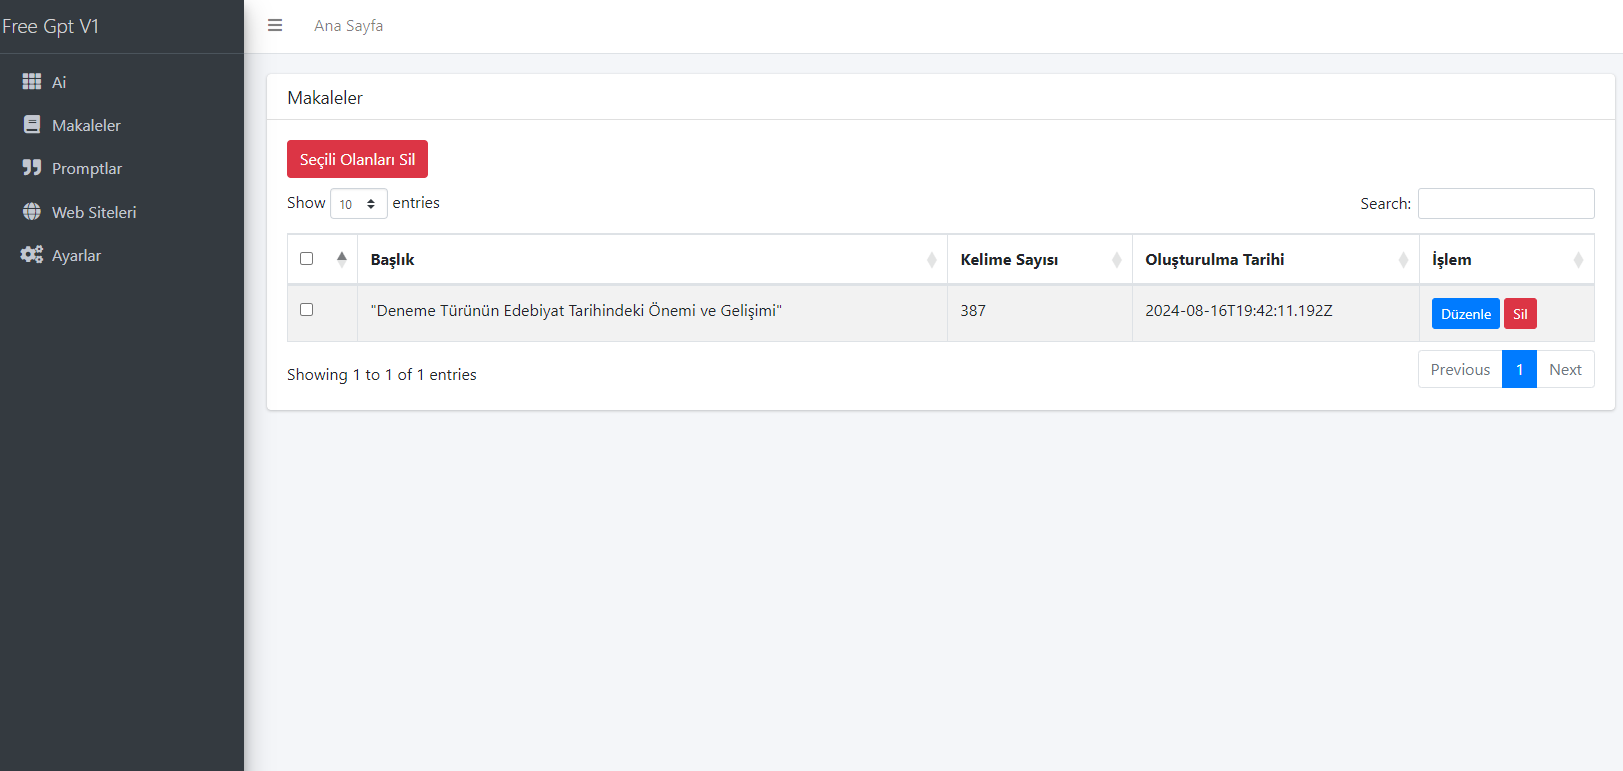
Task: Click the Makaleler book icon
Action: [32, 125]
